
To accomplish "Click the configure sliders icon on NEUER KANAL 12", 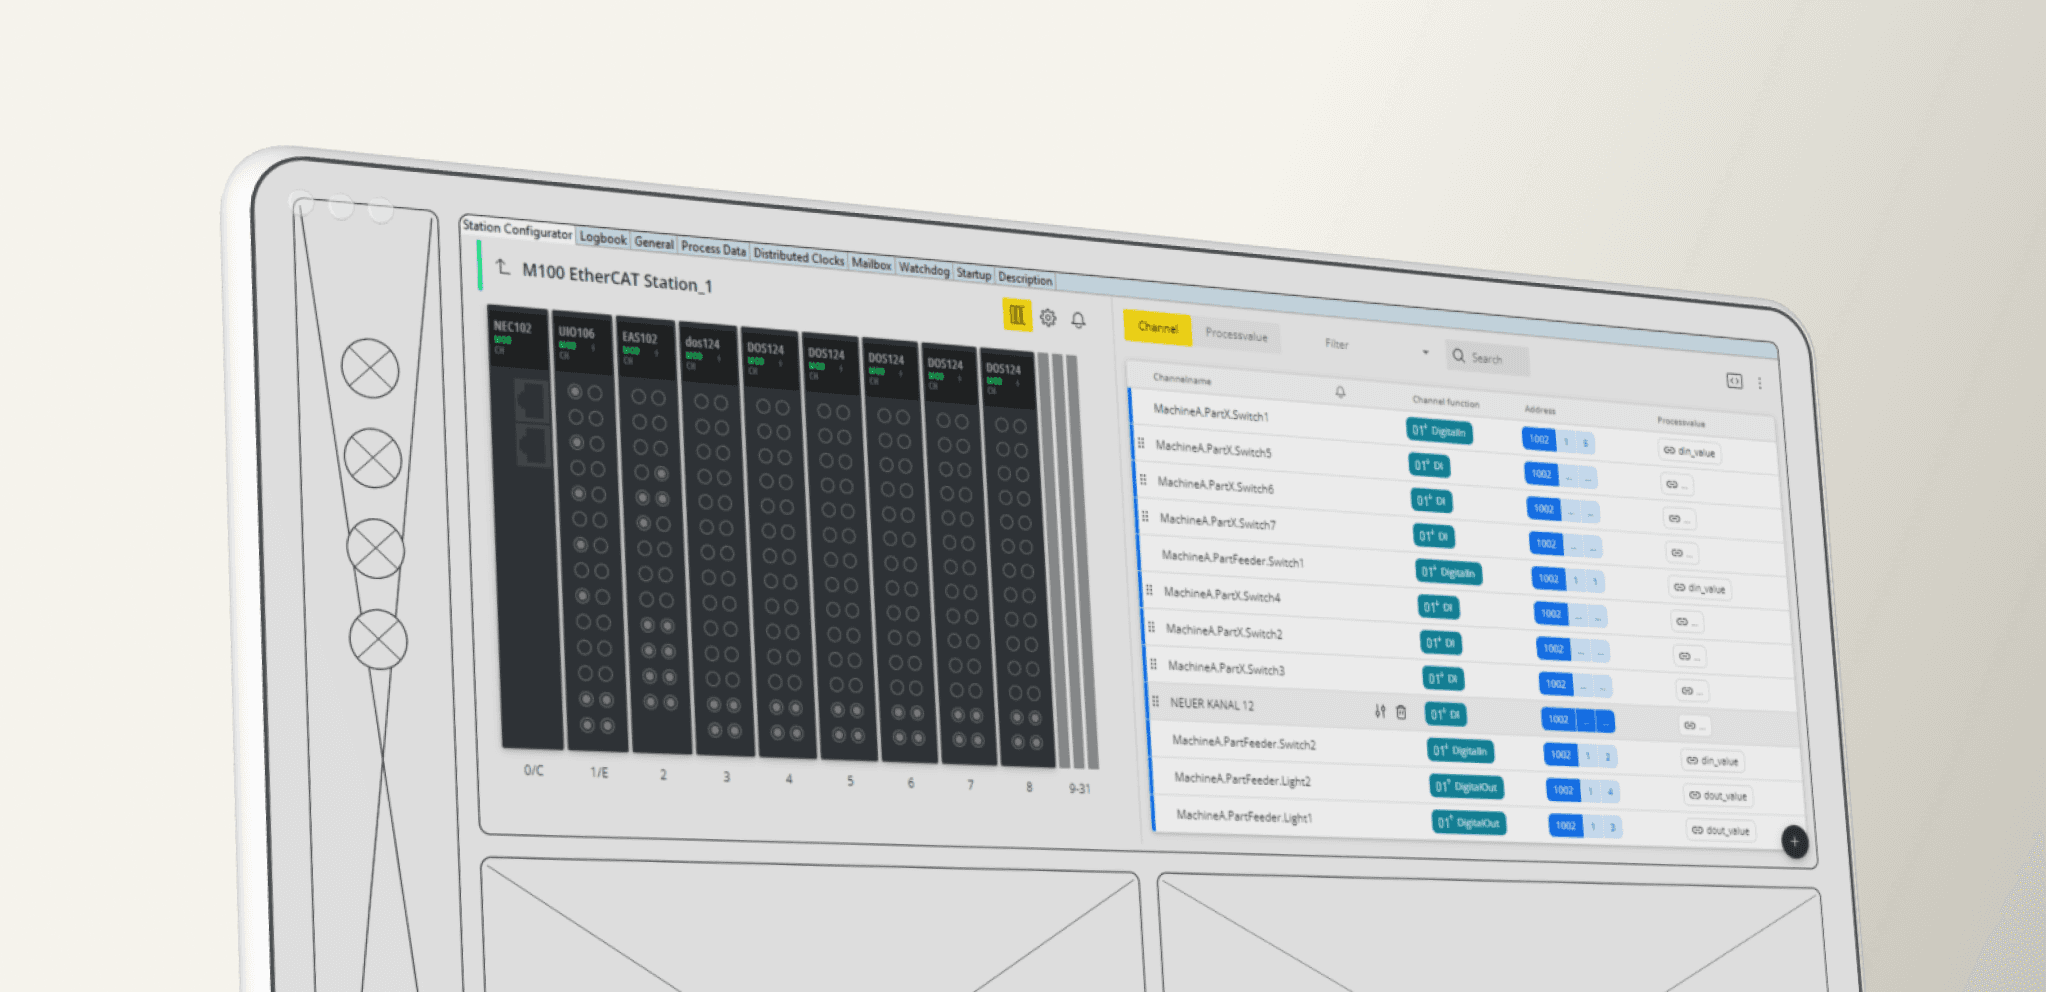I will coord(1380,711).
